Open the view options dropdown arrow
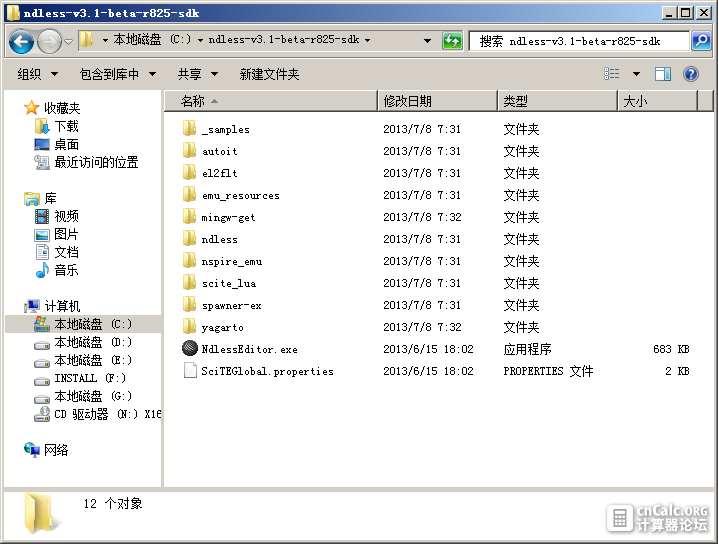718x544 pixels. coord(636,74)
